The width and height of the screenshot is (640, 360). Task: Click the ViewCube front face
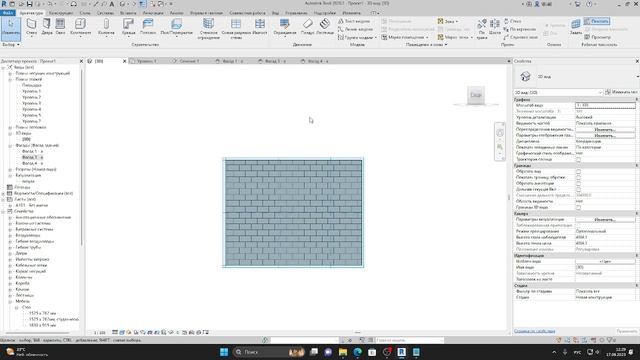pos(476,95)
